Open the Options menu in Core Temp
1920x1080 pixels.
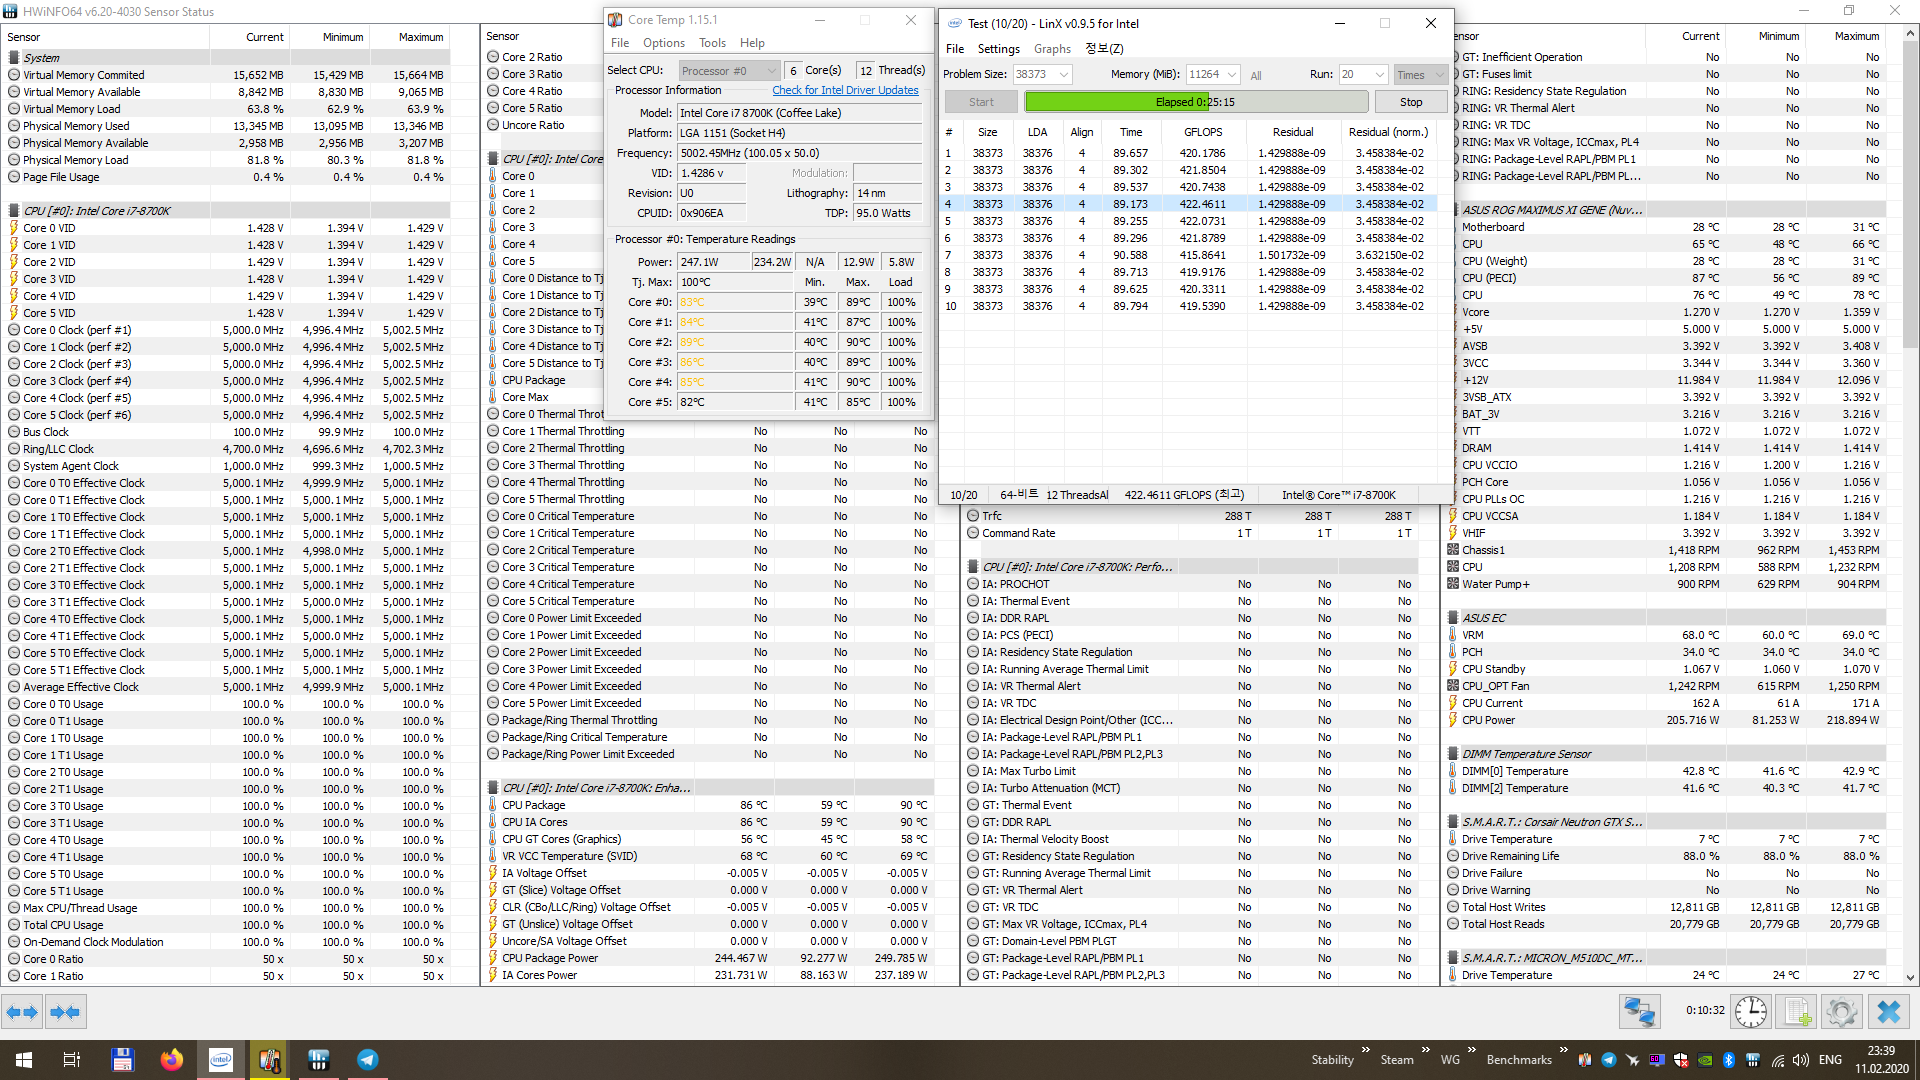[x=663, y=43]
